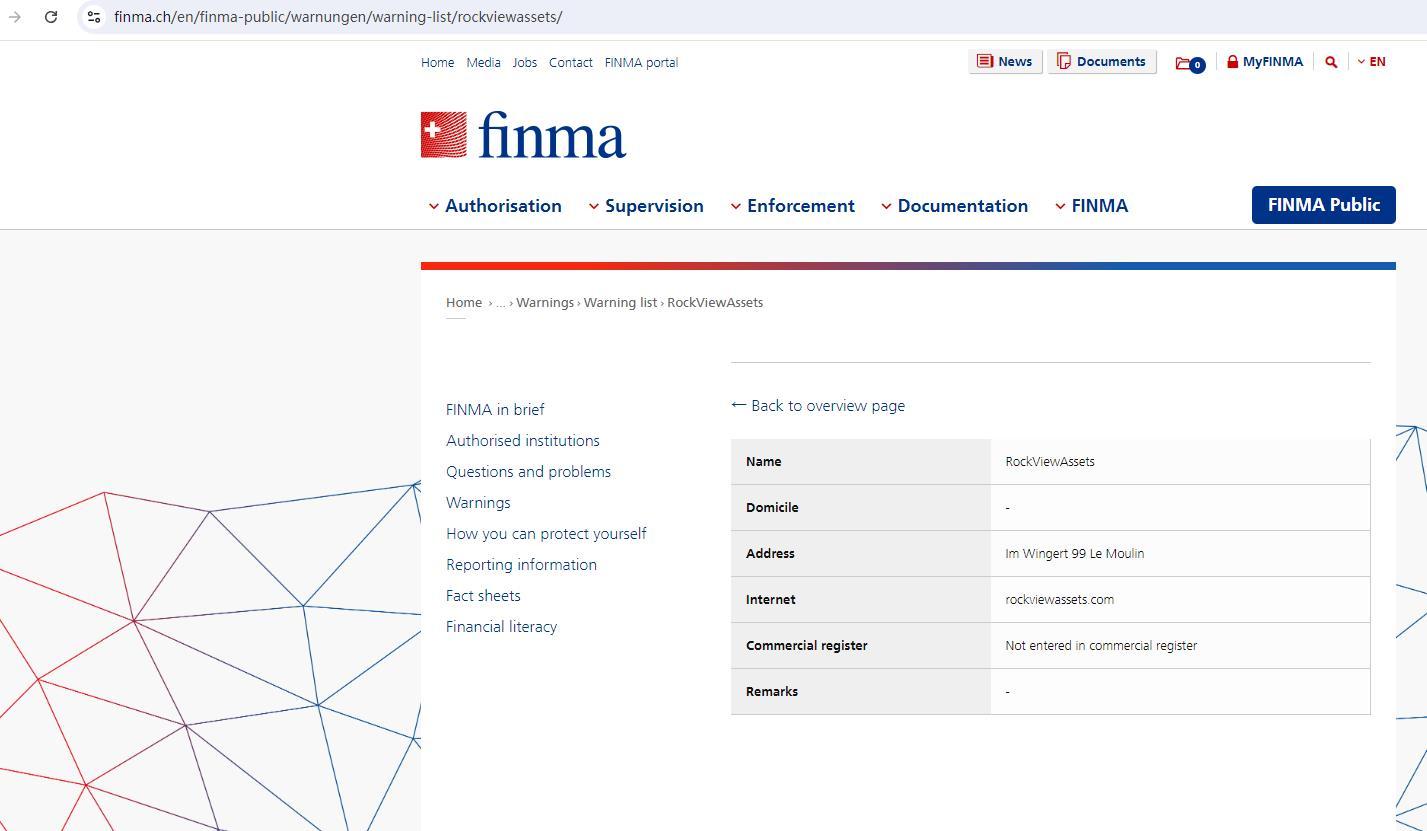Expand the Enforcement menu

792,206
